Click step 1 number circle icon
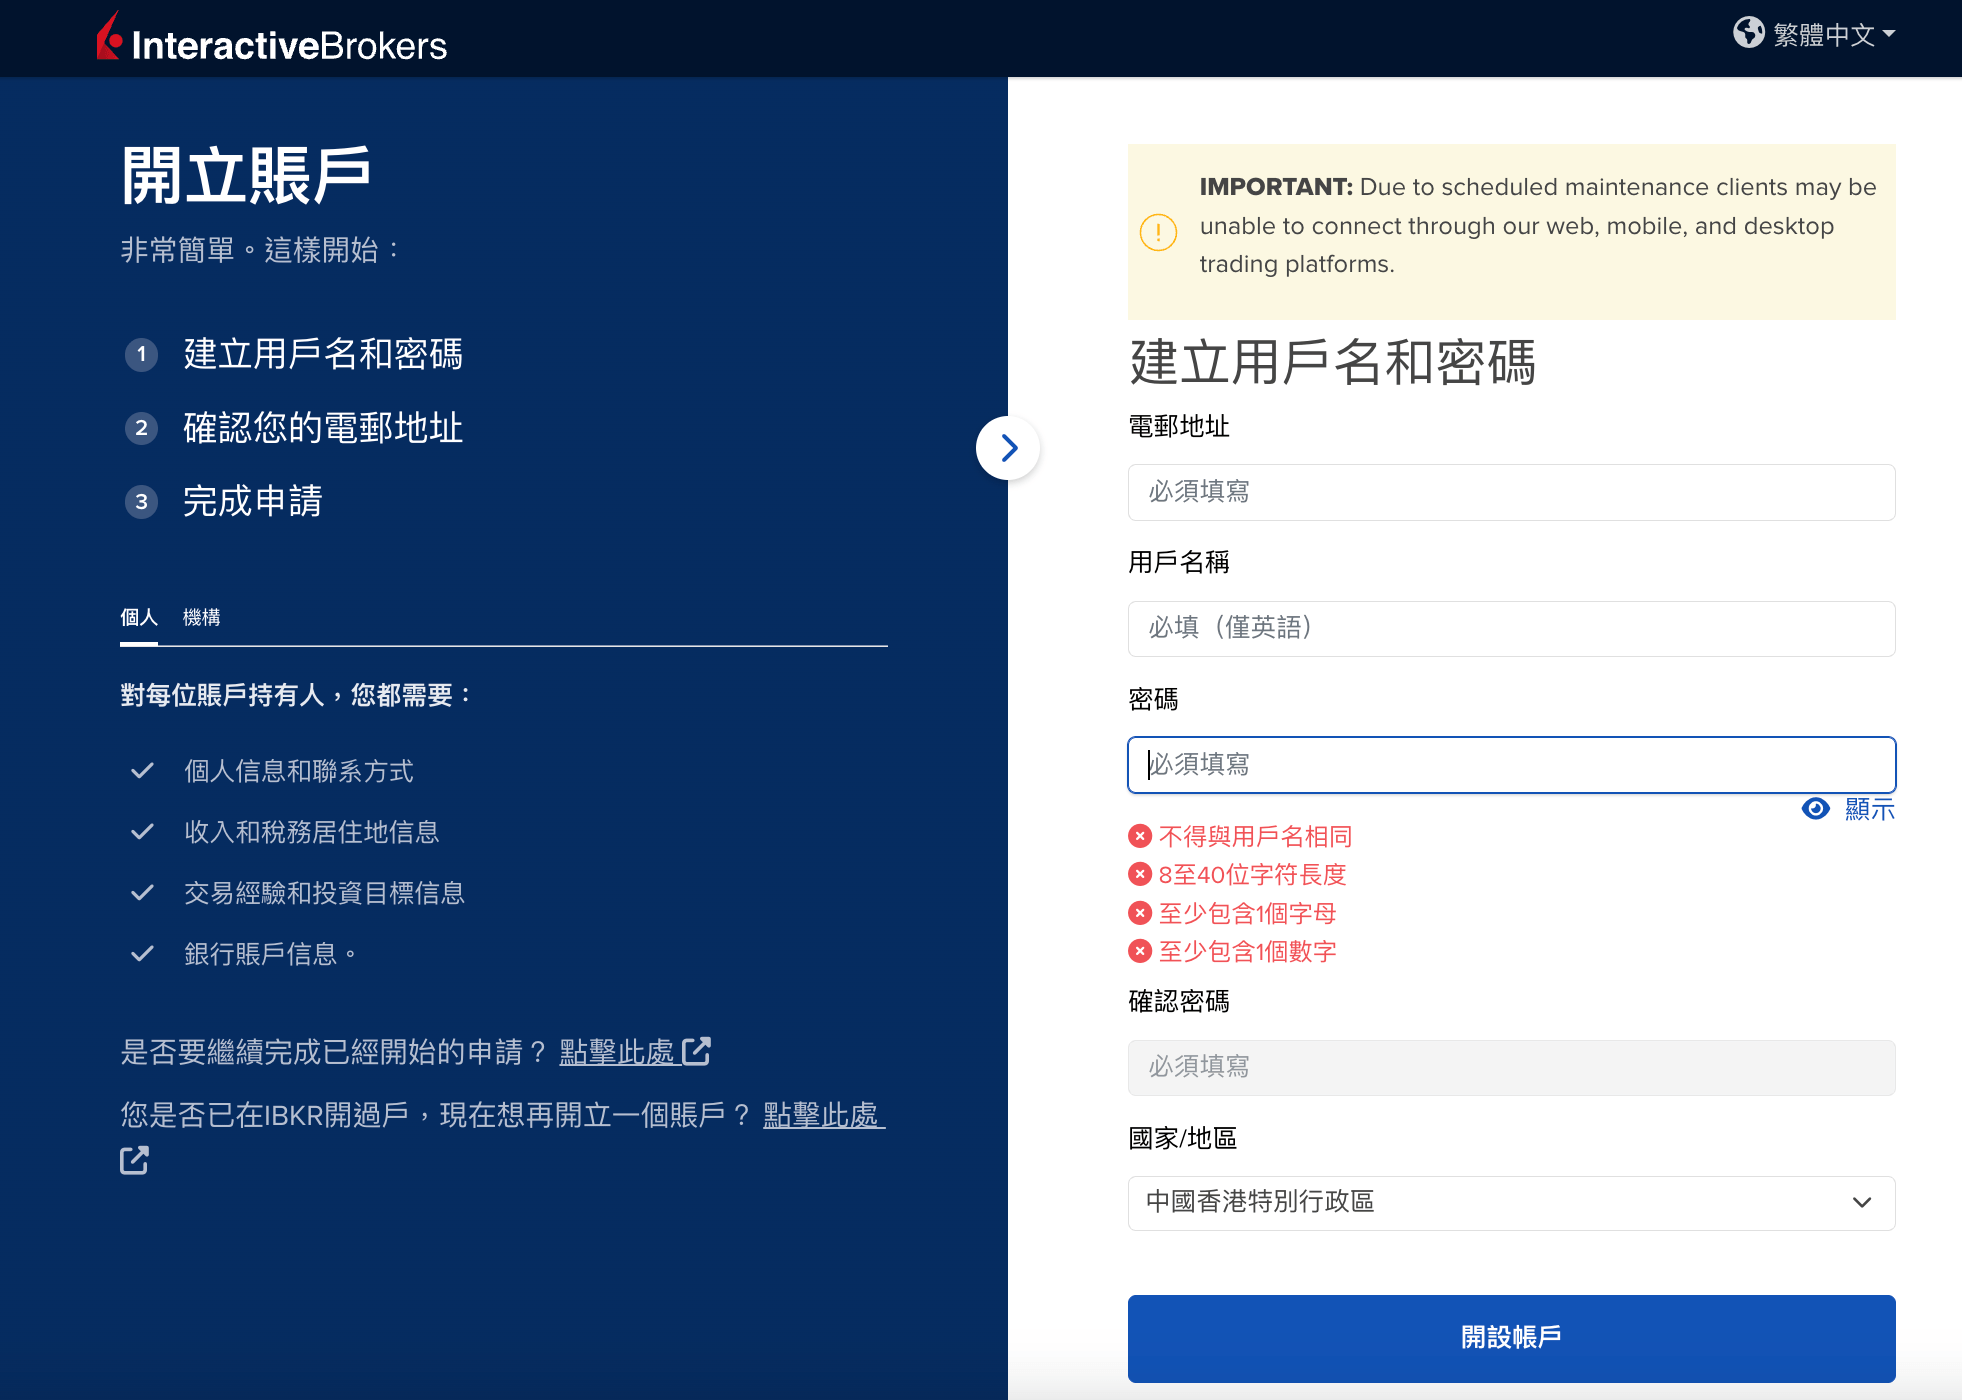 (141, 354)
